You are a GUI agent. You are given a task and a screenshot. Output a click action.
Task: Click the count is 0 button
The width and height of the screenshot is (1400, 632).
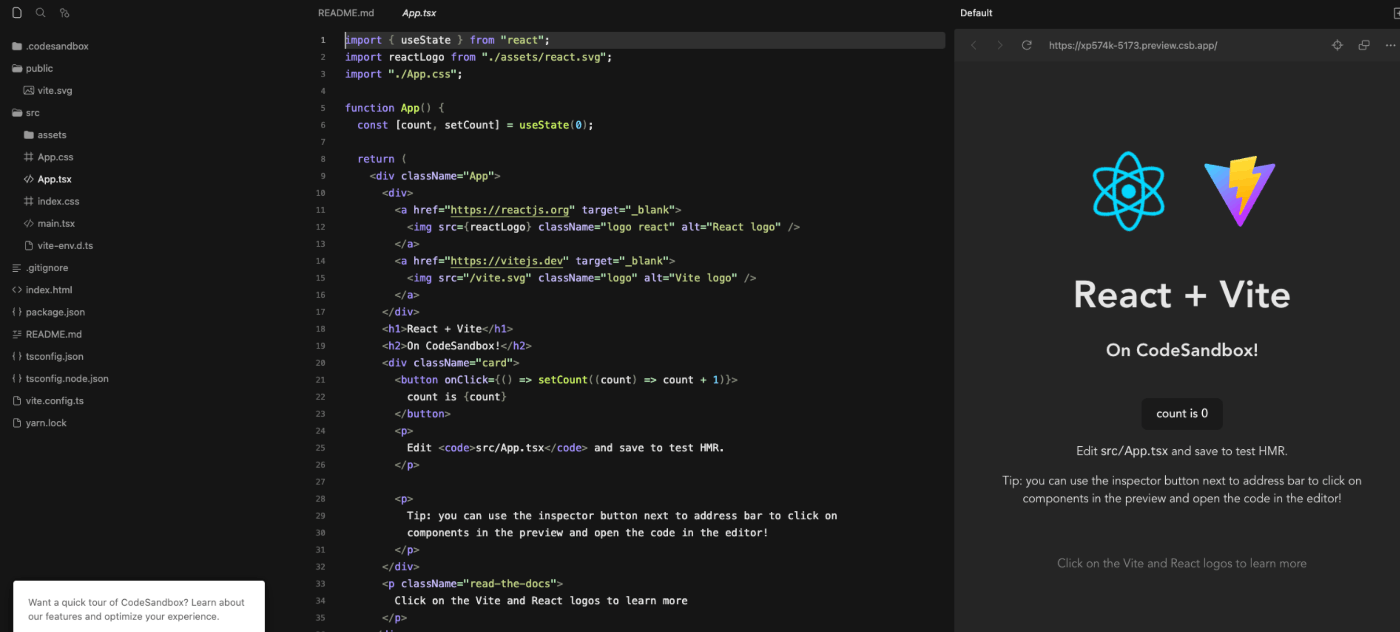[x=1181, y=413]
